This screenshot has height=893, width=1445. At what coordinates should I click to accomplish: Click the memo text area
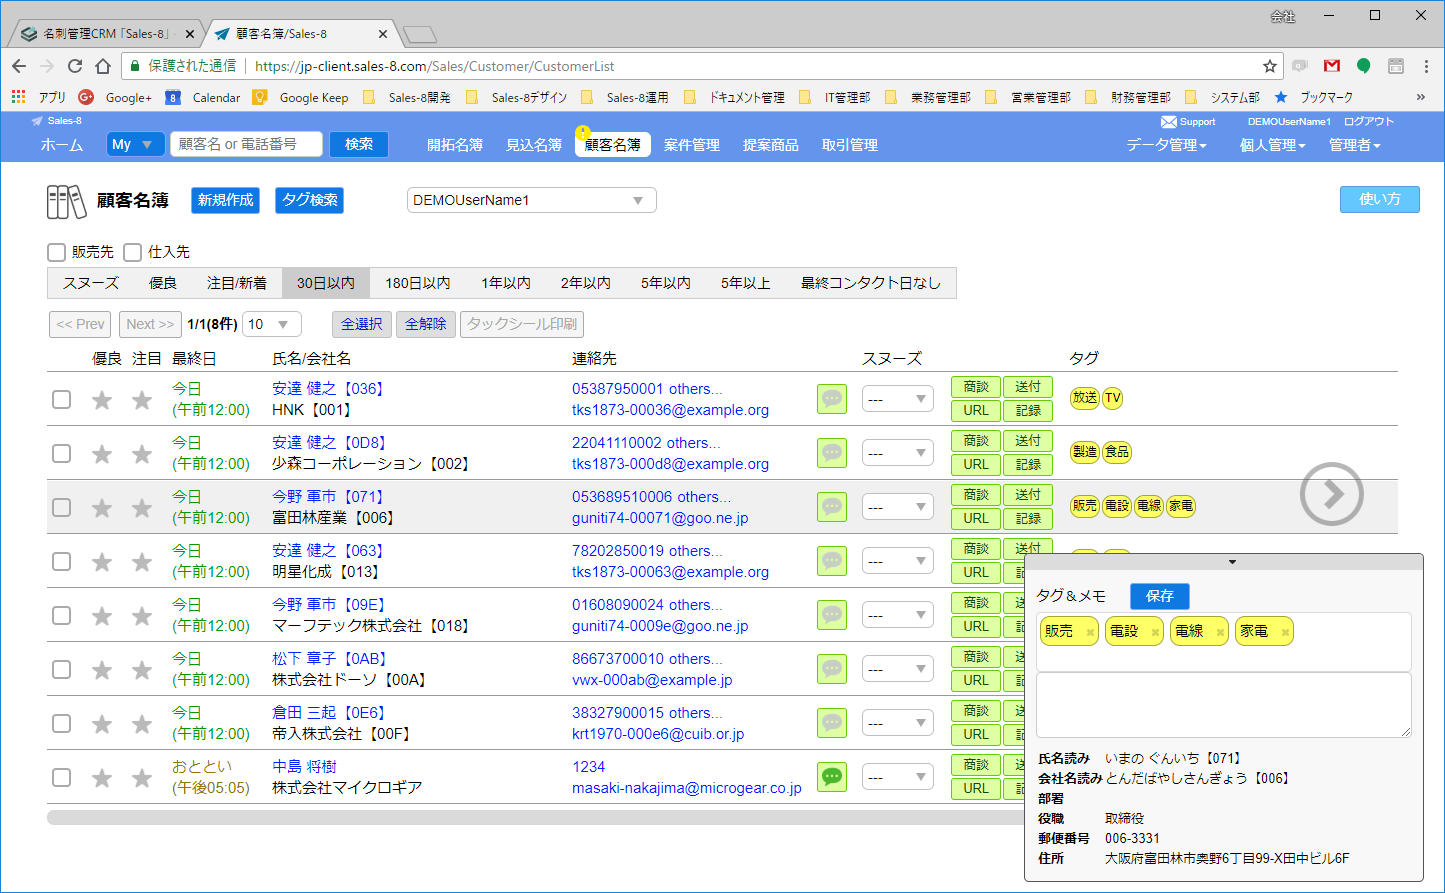(x=1224, y=705)
